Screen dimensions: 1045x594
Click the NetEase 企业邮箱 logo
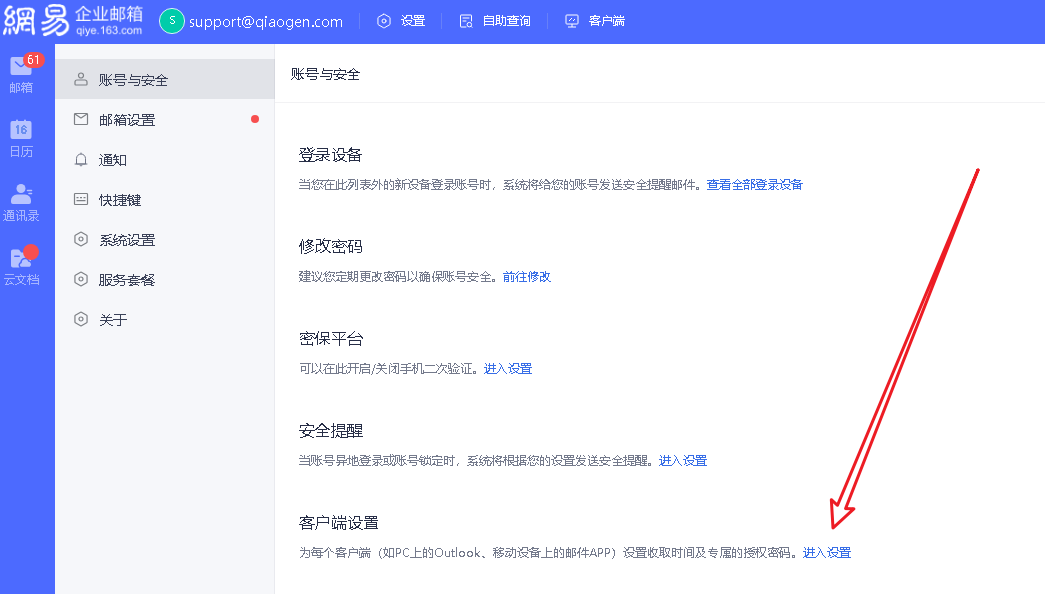73,20
